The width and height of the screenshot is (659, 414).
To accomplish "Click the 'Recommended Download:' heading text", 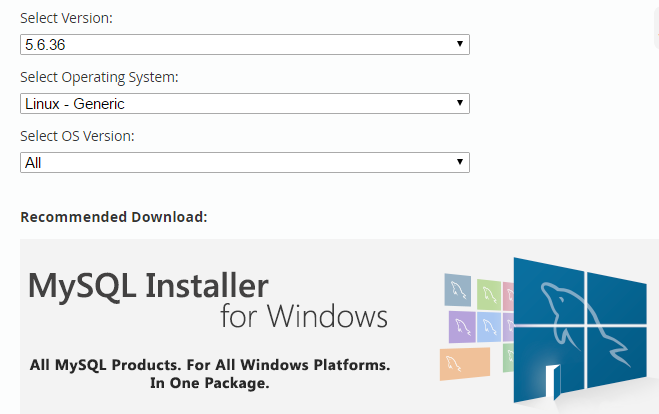I will click(x=114, y=217).
